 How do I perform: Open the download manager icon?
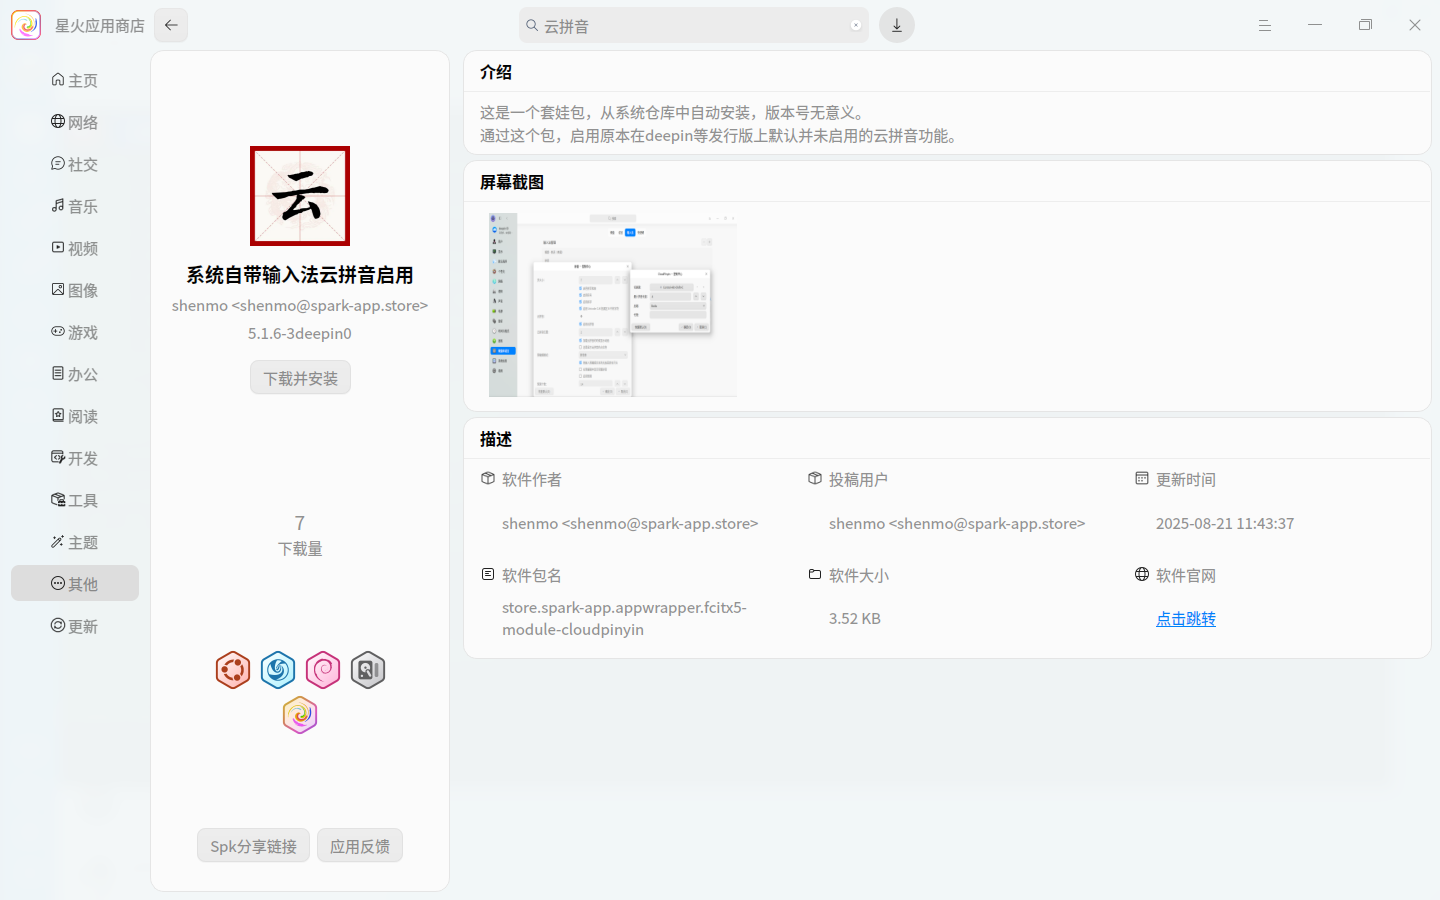point(897,26)
